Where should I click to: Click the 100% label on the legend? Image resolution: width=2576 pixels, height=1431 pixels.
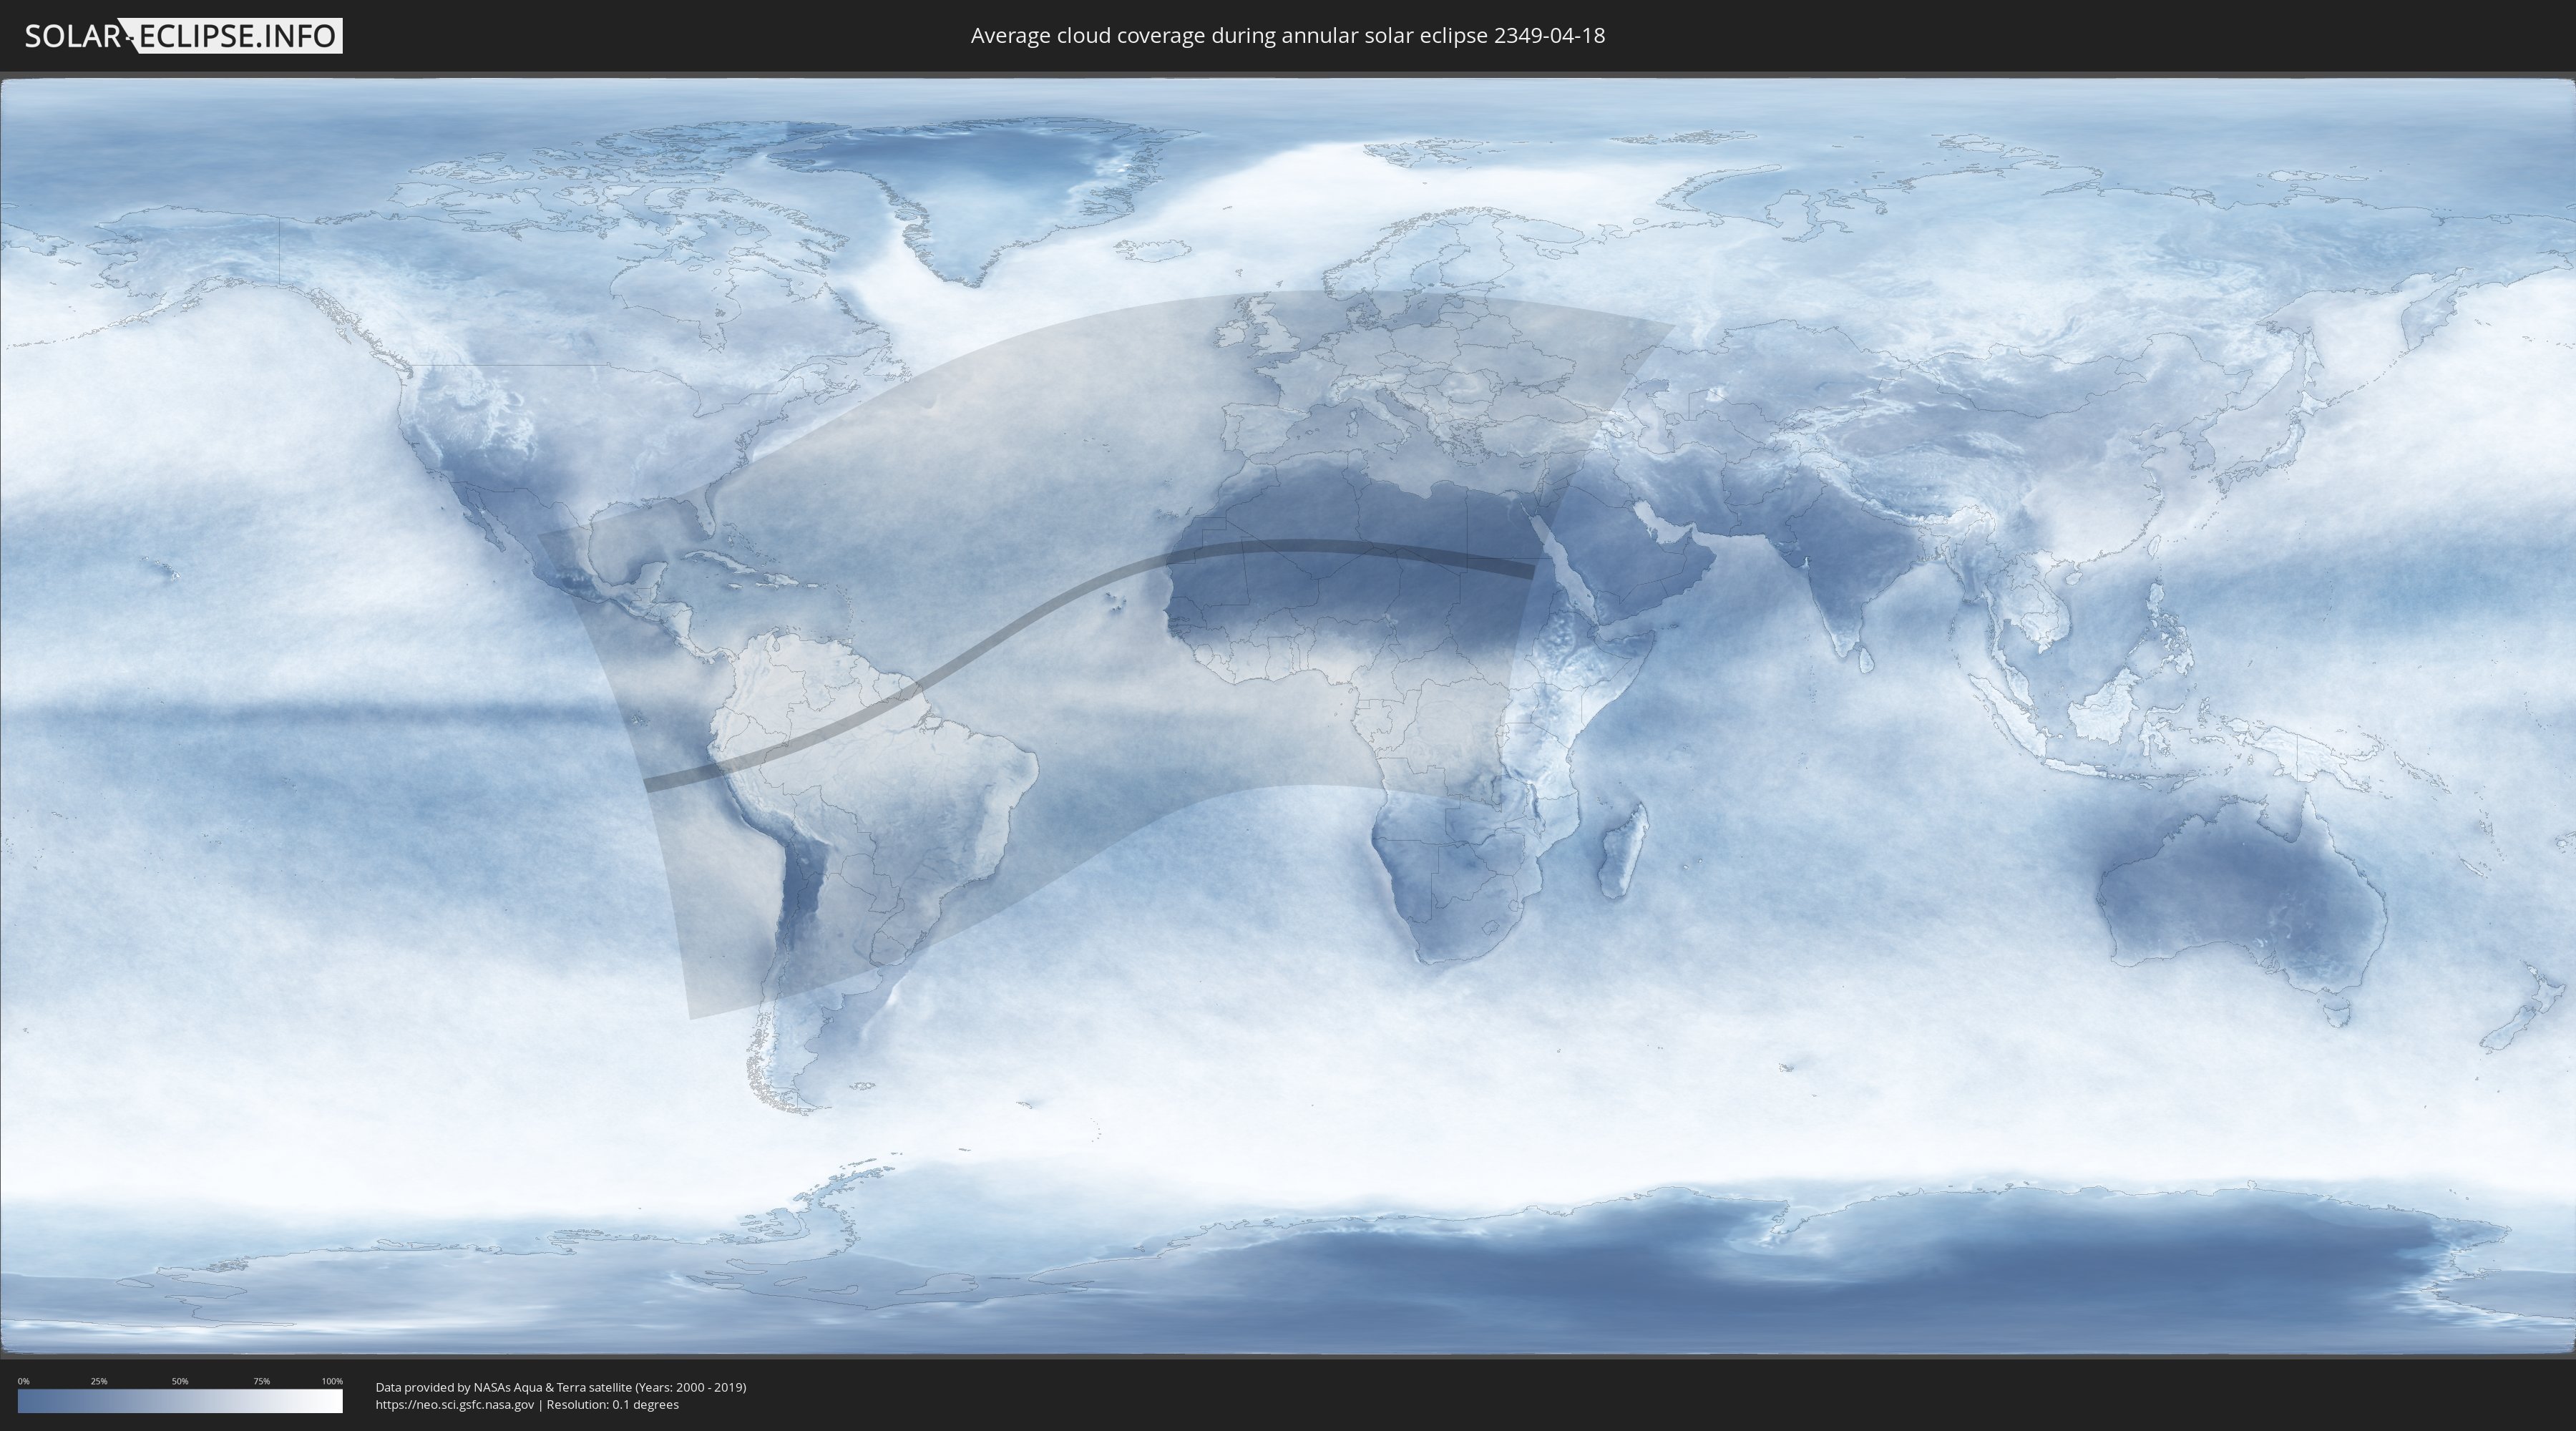332,1381
